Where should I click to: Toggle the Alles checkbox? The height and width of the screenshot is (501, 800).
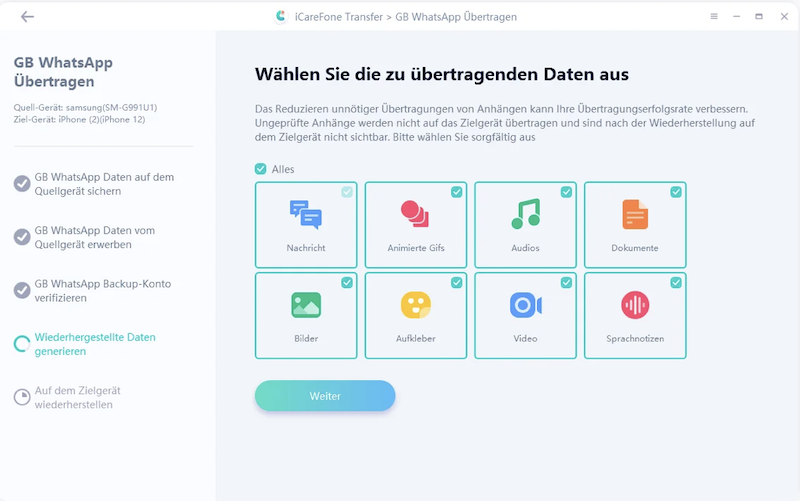coord(261,169)
